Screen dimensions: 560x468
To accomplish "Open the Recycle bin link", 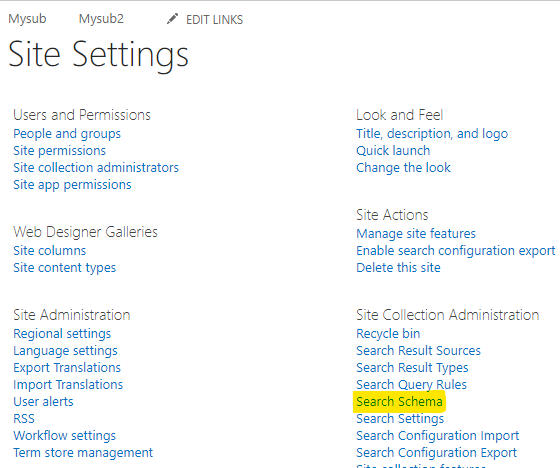I will click(x=388, y=334).
